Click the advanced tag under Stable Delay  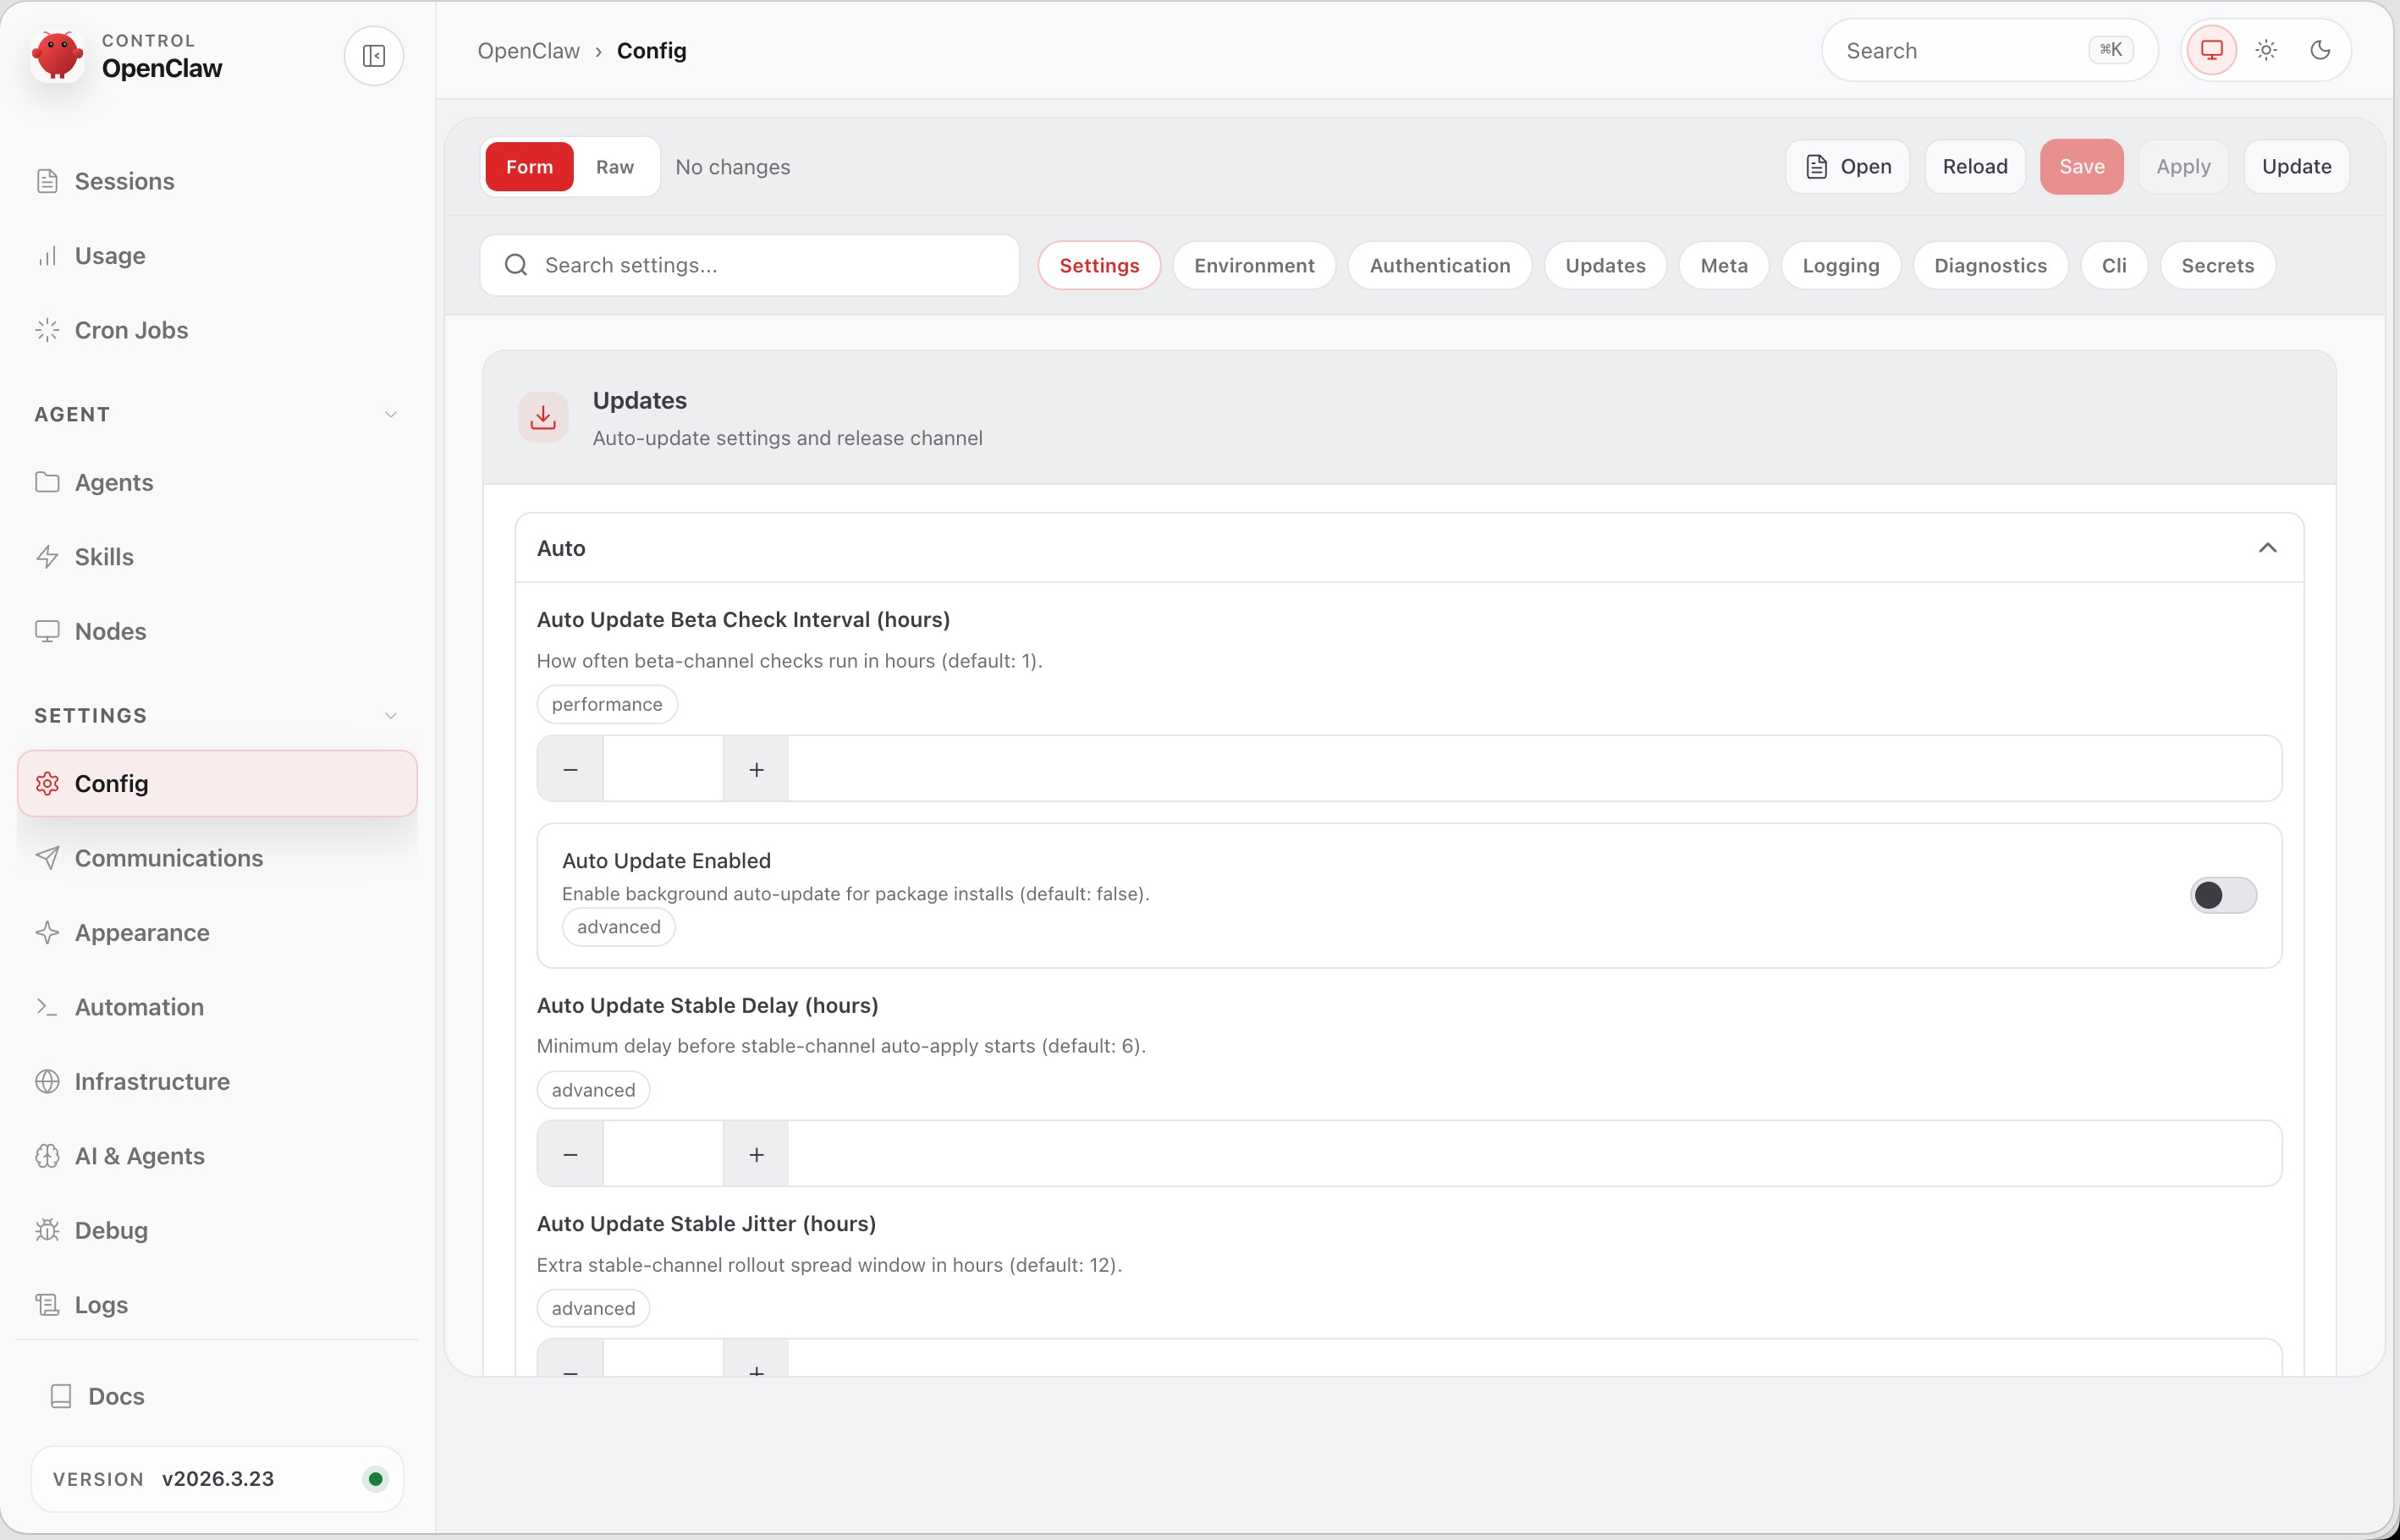[x=593, y=1090]
